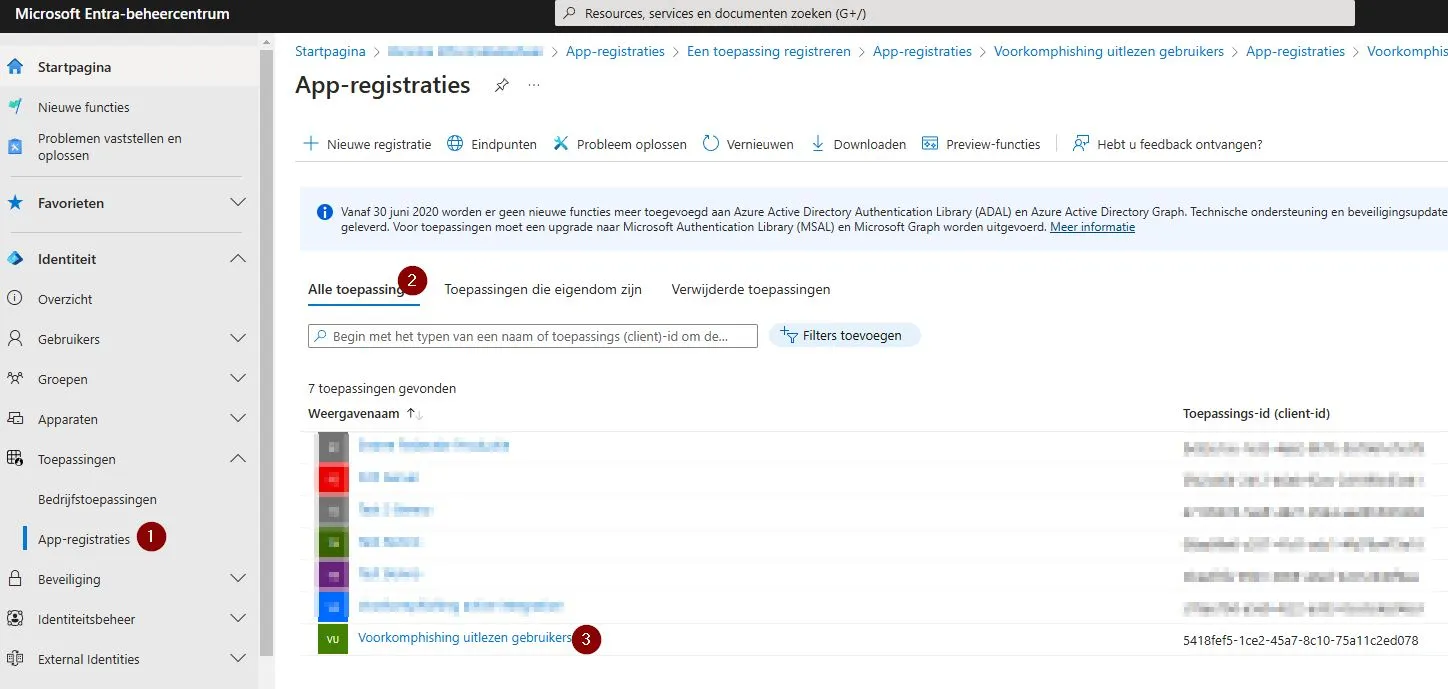This screenshot has width=1448, height=689.
Task: Click the External Identities icon
Action: pyautogui.click(x=15, y=659)
